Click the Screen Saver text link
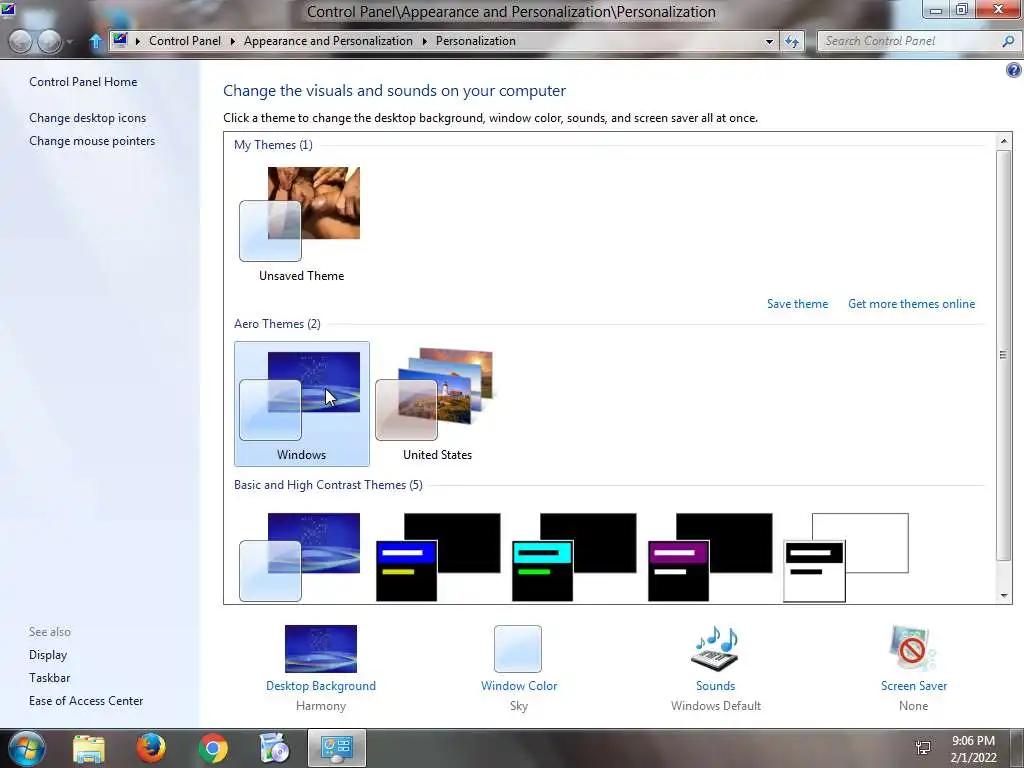 tap(913, 686)
